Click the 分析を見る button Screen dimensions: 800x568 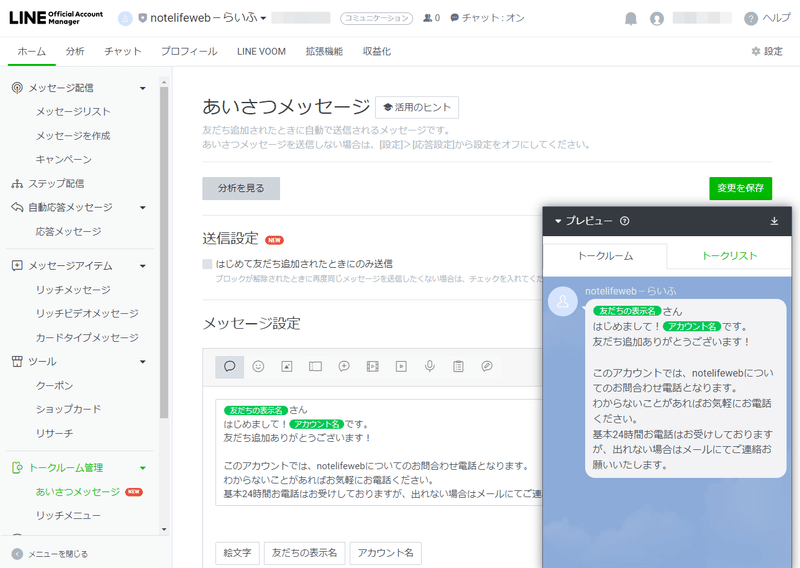241,188
